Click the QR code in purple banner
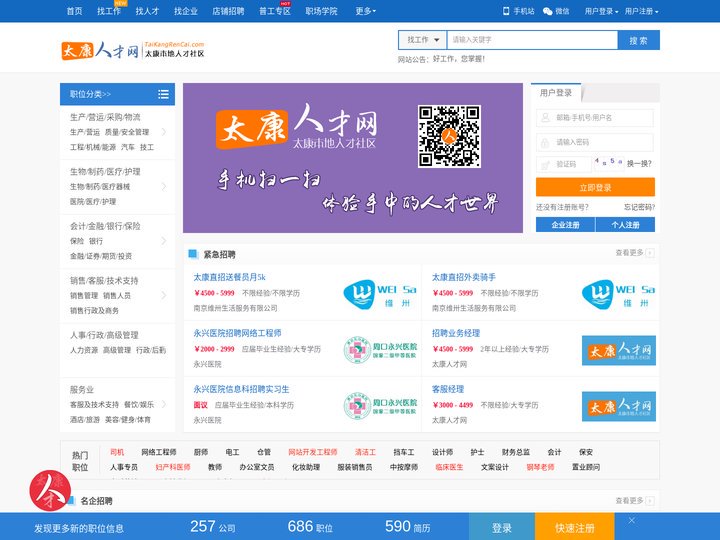This screenshot has width=720, height=540. 449,136
